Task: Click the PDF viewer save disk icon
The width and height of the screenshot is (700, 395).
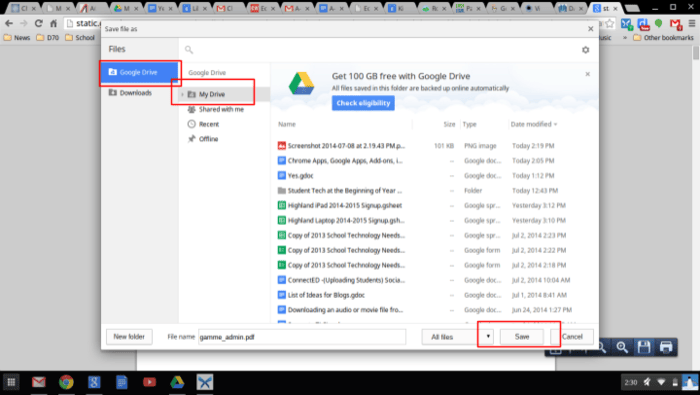Action: [644, 347]
